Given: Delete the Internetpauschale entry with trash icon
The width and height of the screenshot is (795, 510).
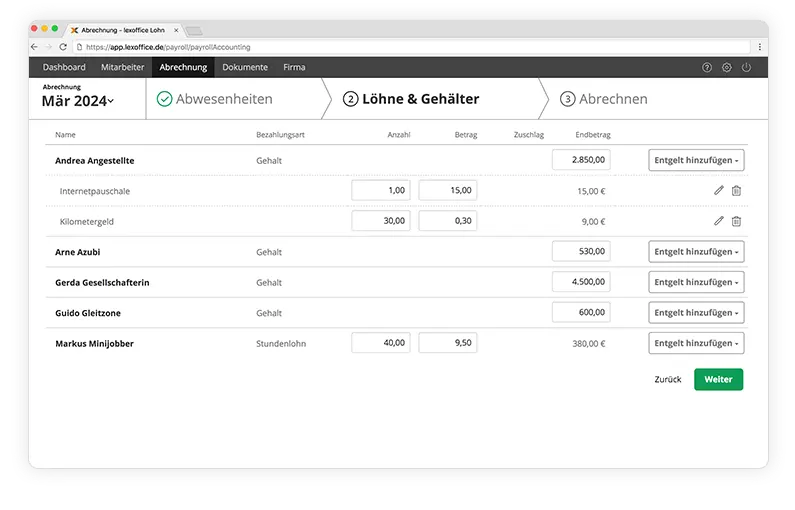Looking at the screenshot, I should click(x=737, y=191).
